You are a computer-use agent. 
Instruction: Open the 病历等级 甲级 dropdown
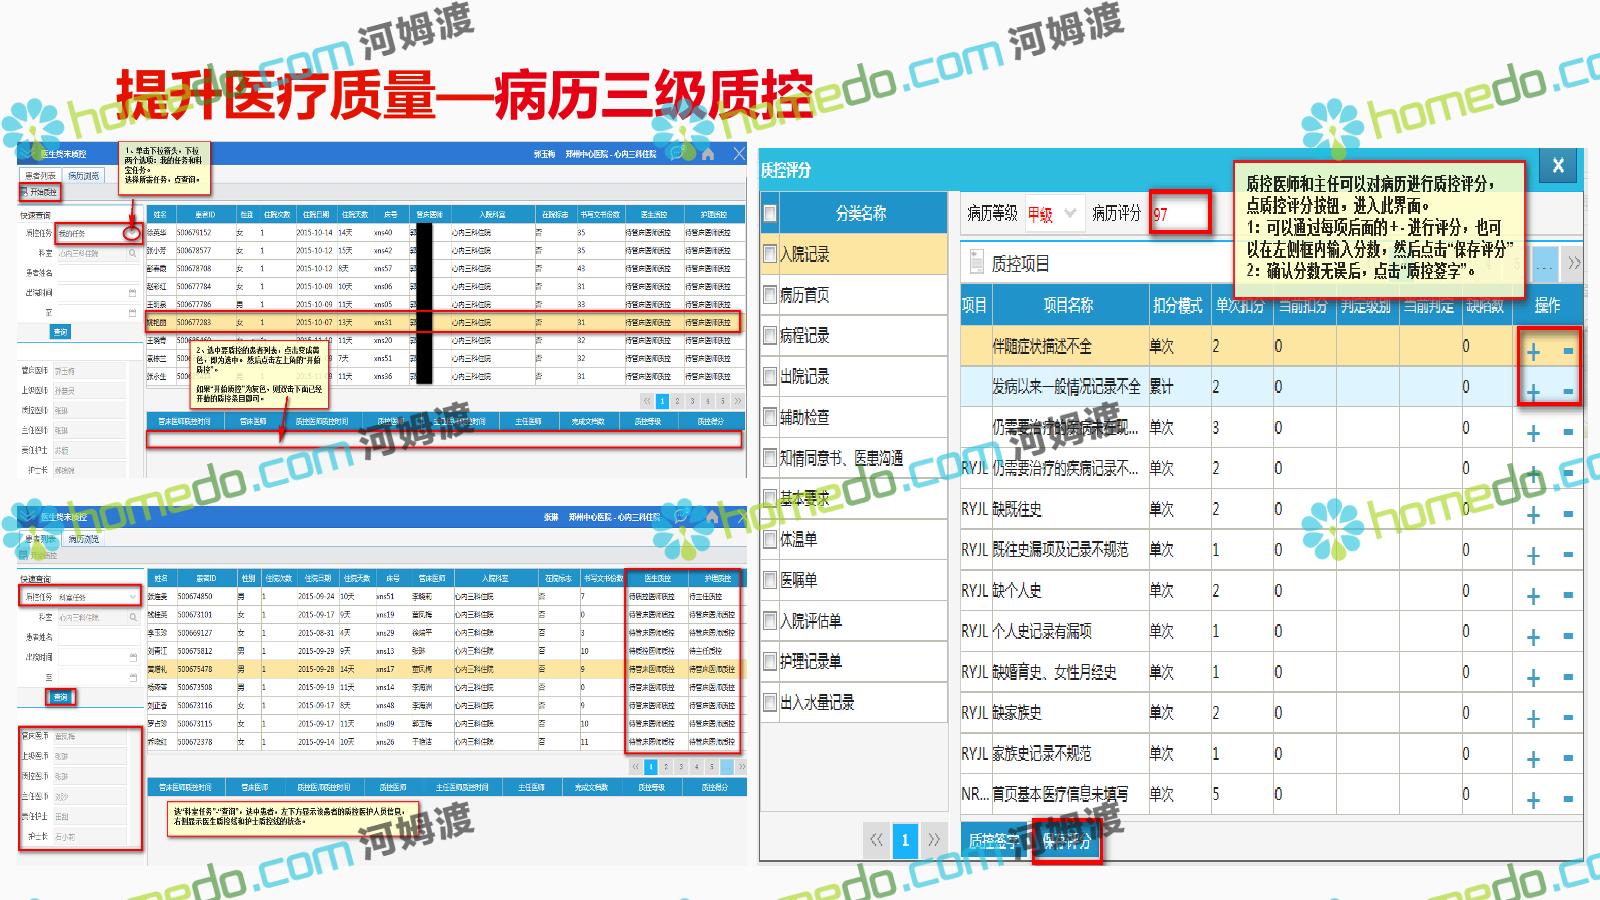click(x=1069, y=213)
